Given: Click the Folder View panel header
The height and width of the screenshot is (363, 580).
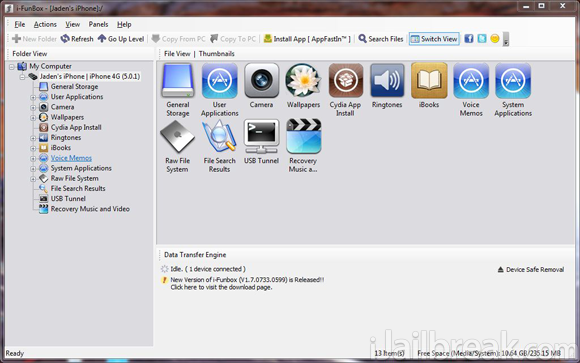Looking at the screenshot, I should point(30,54).
